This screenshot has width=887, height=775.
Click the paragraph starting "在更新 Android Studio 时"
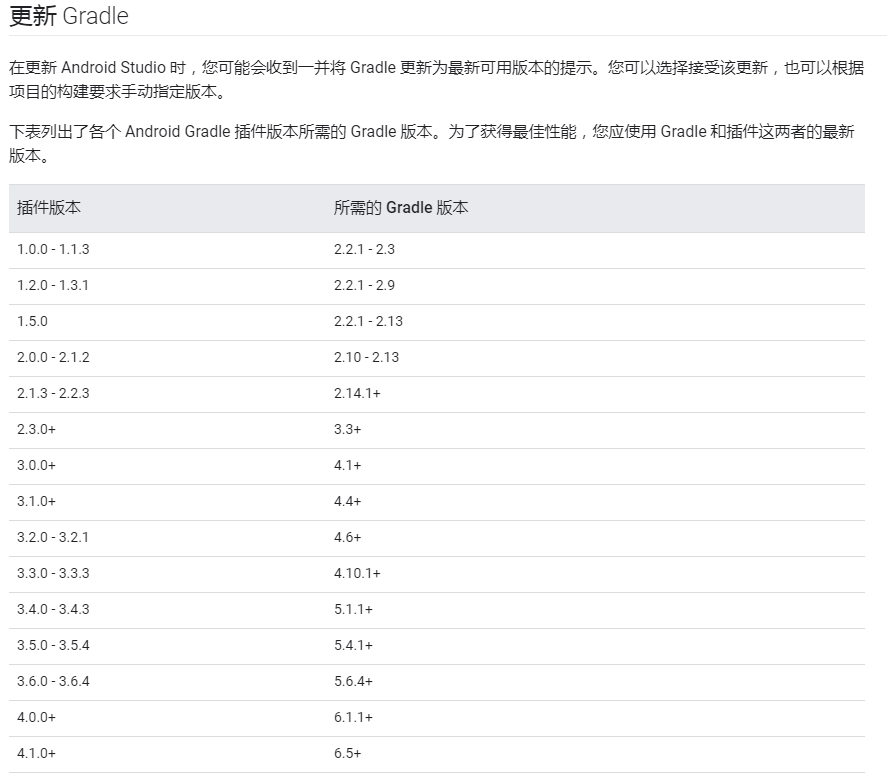coord(437,79)
